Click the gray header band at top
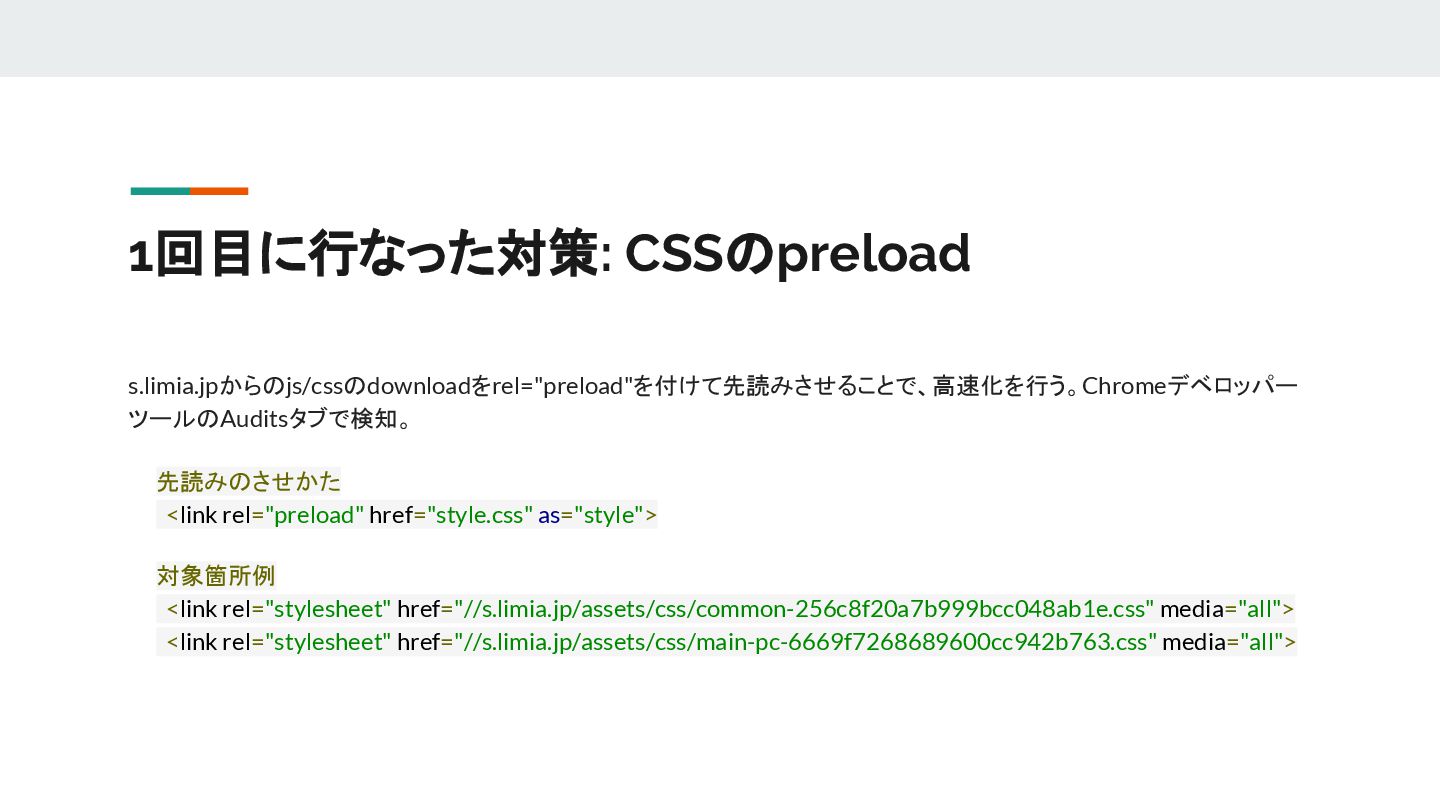The height and width of the screenshot is (810, 1440). 720,38
